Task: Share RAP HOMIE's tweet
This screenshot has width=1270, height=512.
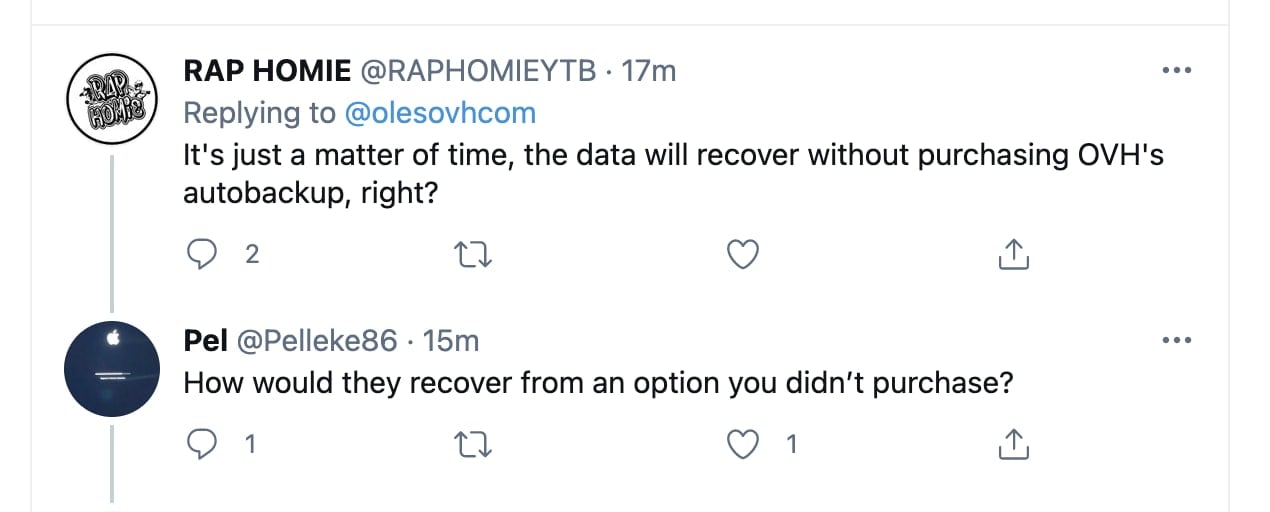Action: point(1014,255)
